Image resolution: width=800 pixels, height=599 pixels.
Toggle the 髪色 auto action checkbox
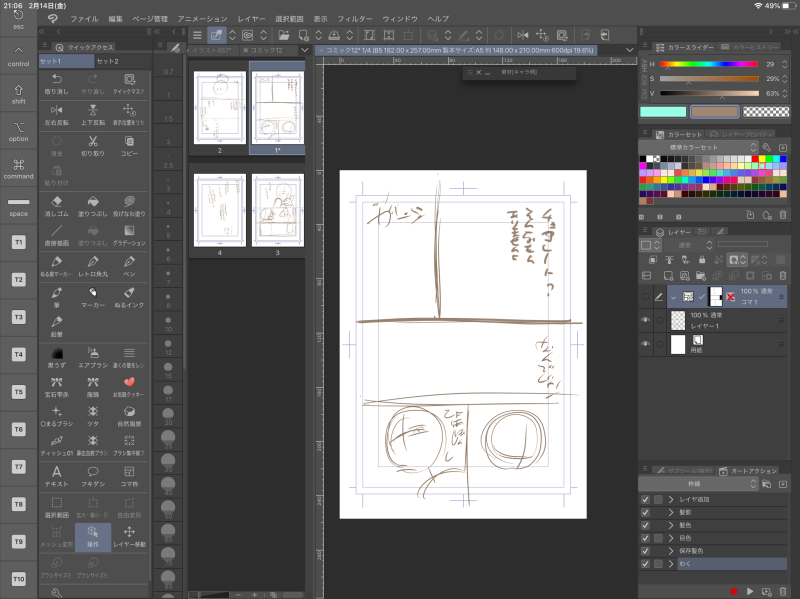click(645, 525)
